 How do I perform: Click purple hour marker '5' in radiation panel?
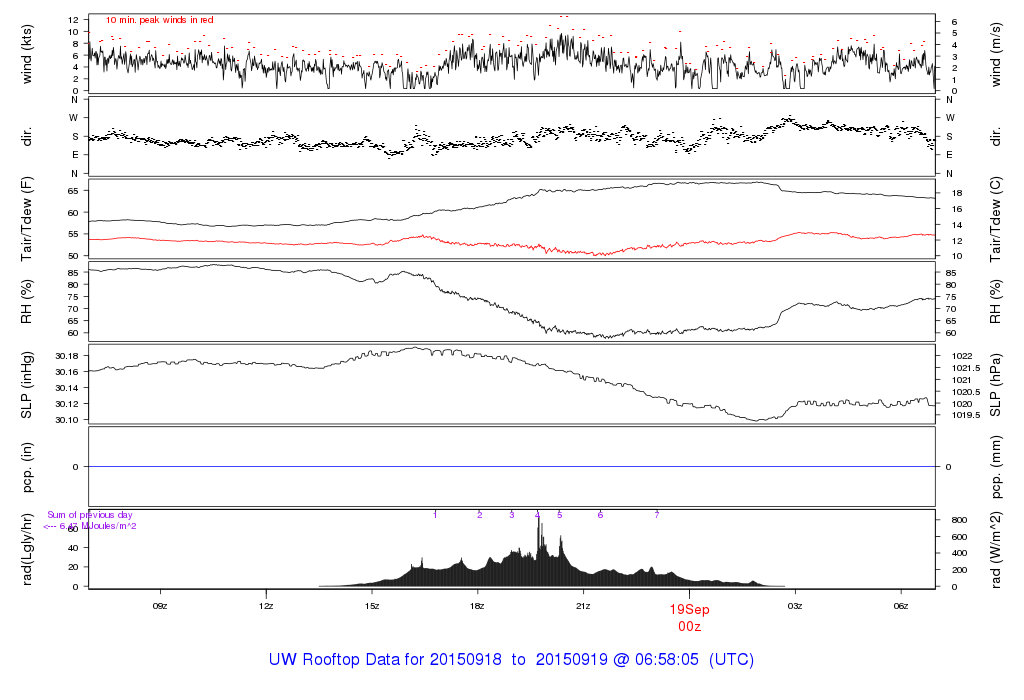(560, 515)
